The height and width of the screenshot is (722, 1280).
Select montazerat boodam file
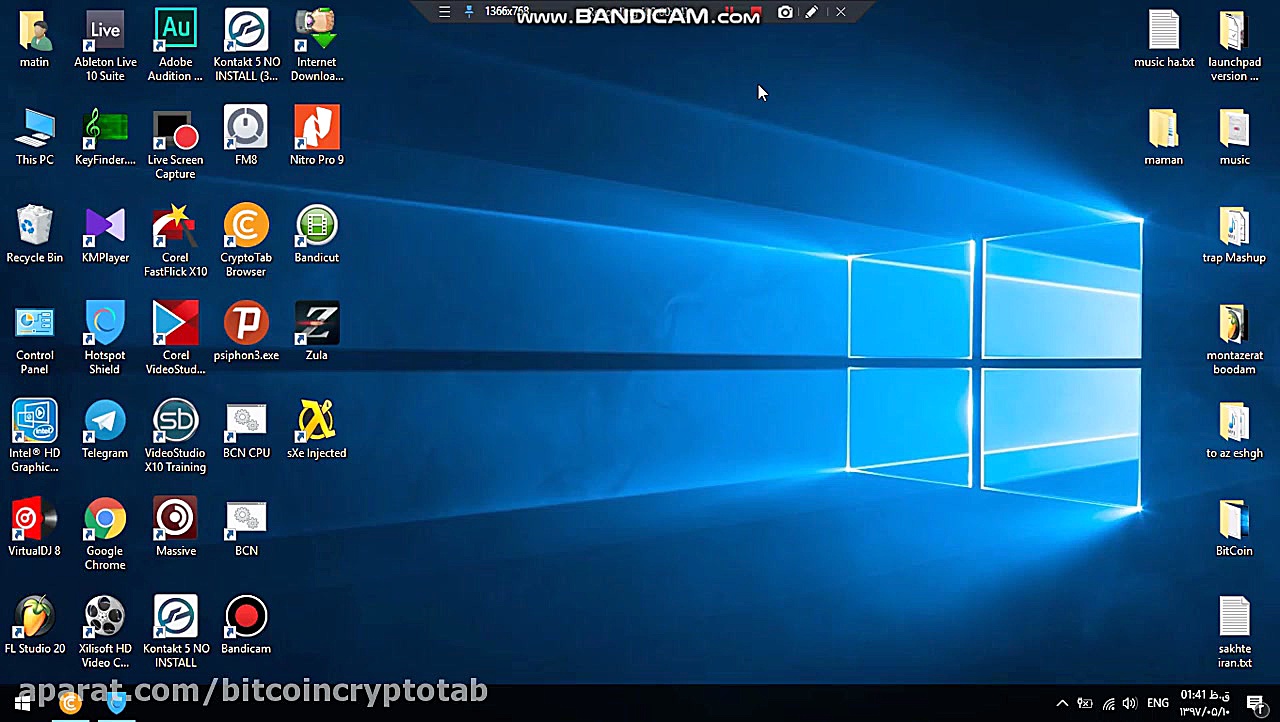point(1234,323)
